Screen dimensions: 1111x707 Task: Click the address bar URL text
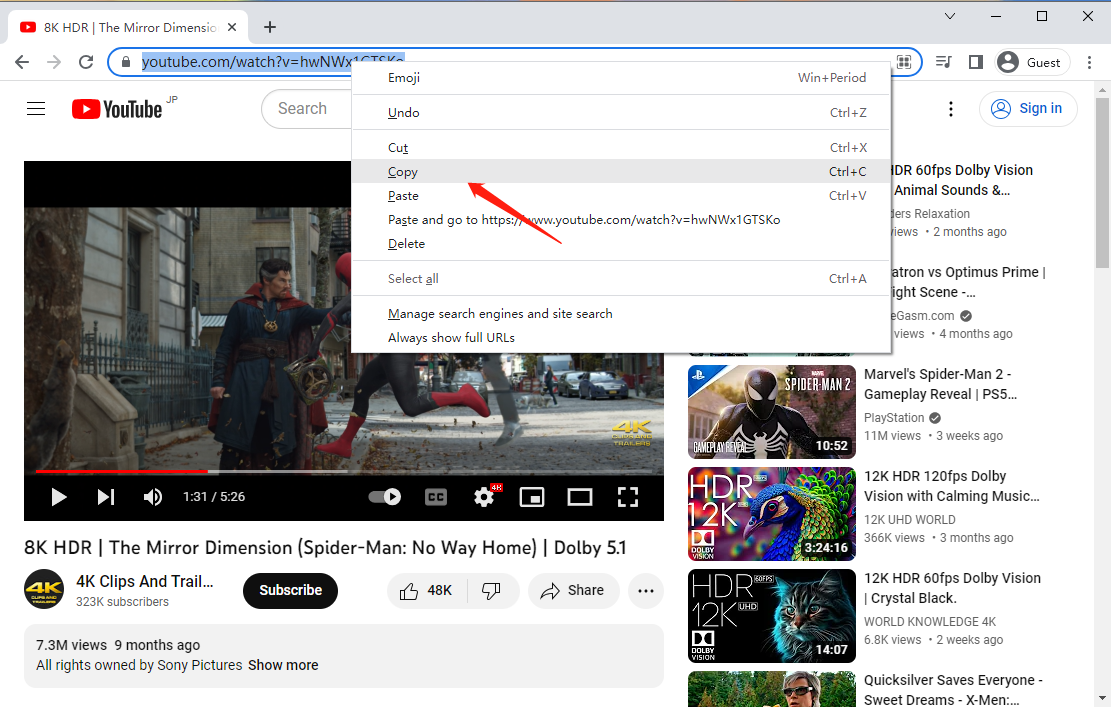tap(273, 62)
